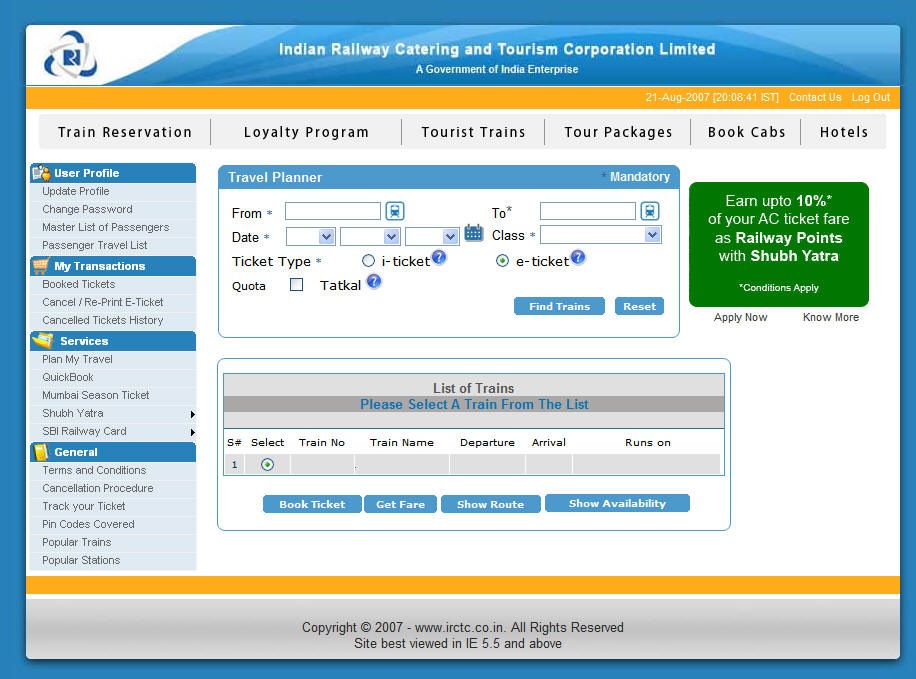Open station picker icon beside To field
Image resolution: width=916 pixels, height=679 pixels.
pos(650,211)
